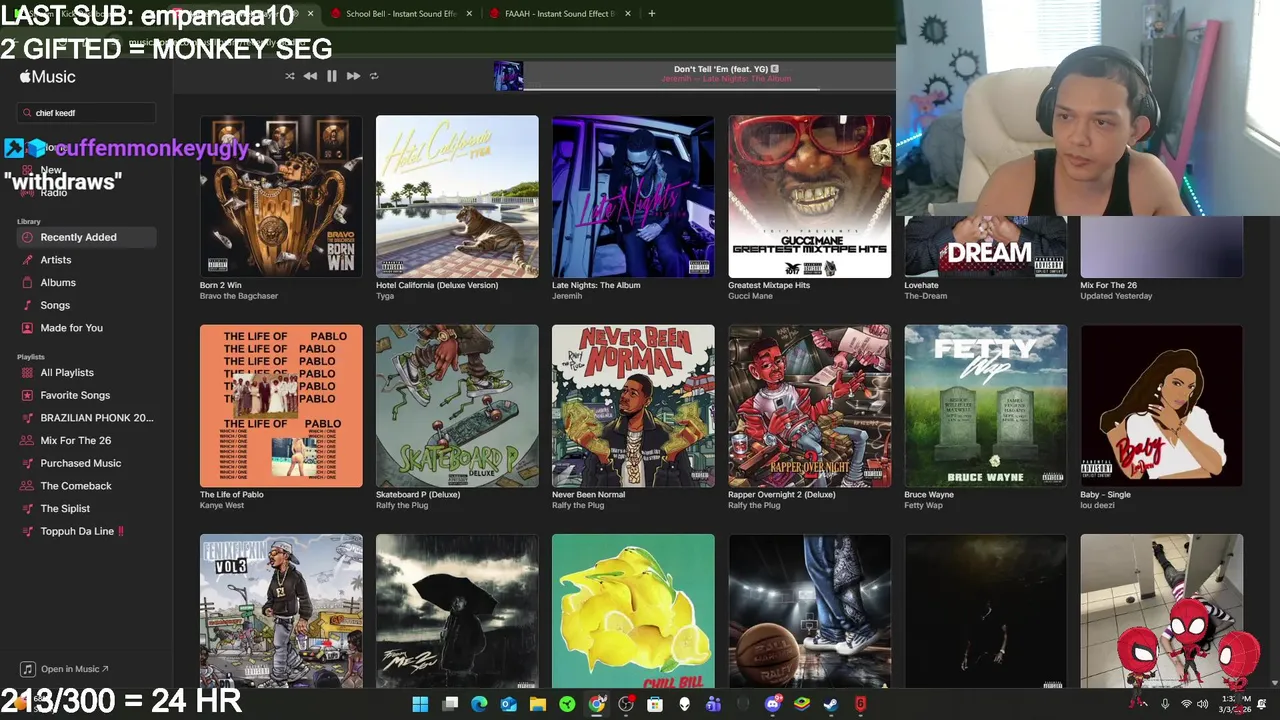Toggle shuffle in the player controls

pos(290,76)
